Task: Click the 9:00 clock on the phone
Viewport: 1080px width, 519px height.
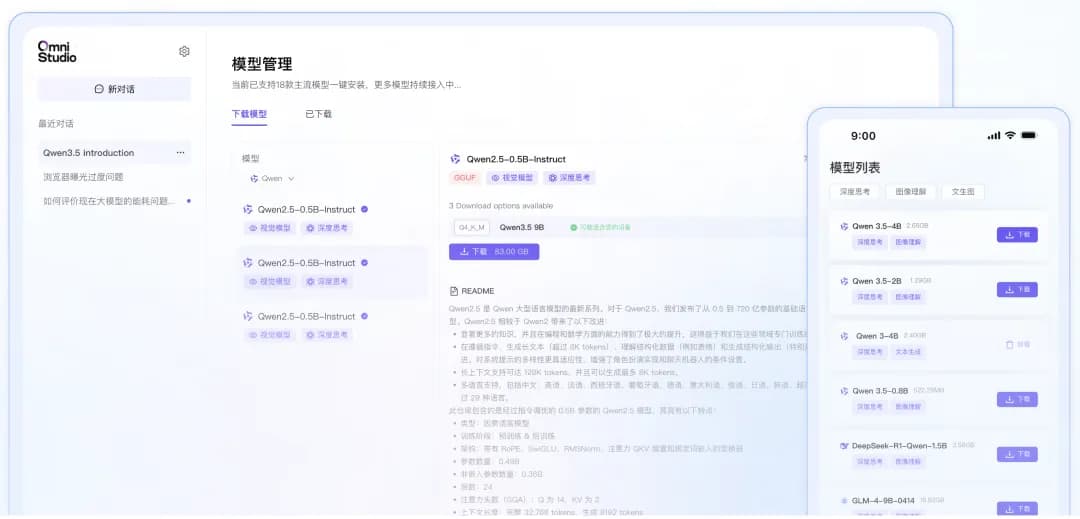Action: 863,136
